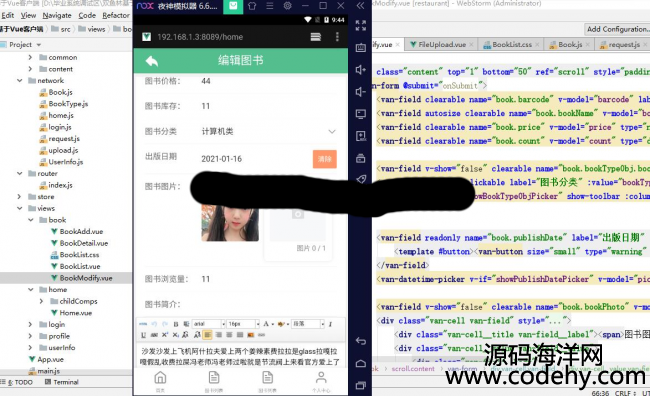Click the Add Configuration button

tap(617, 29)
